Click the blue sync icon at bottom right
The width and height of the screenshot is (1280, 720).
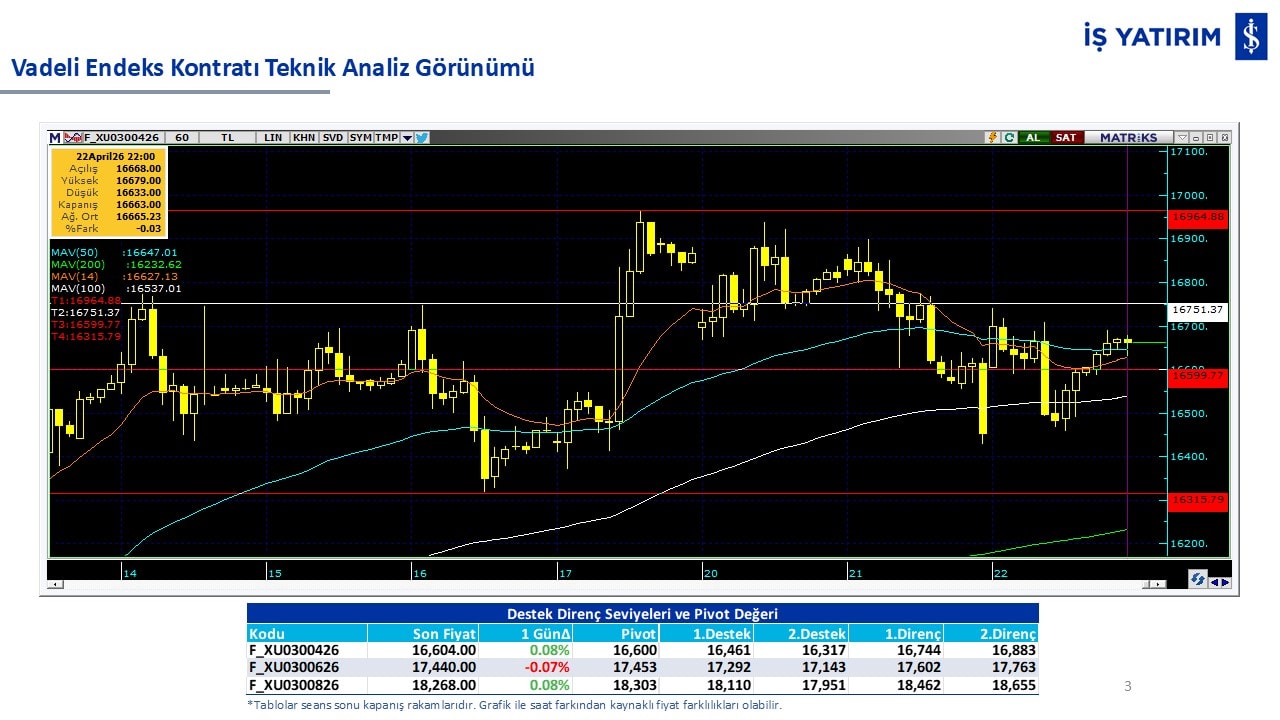pos(1197,580)
